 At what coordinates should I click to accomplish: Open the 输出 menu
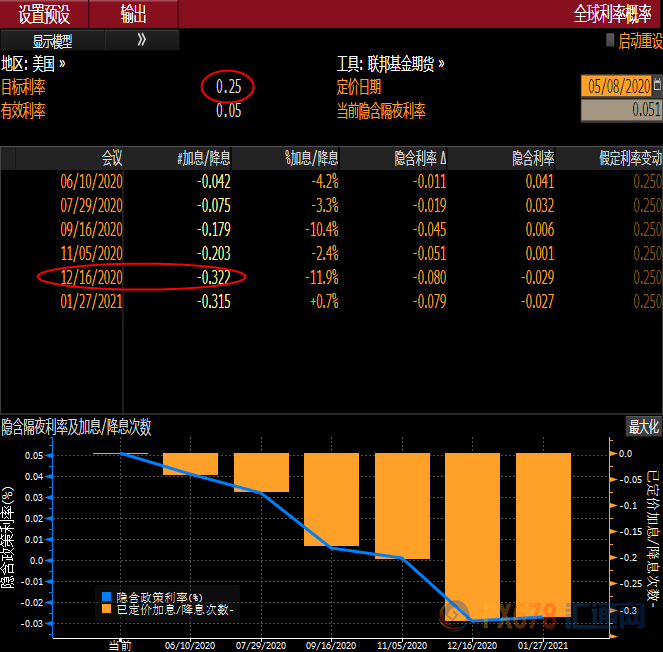[133, 14]
